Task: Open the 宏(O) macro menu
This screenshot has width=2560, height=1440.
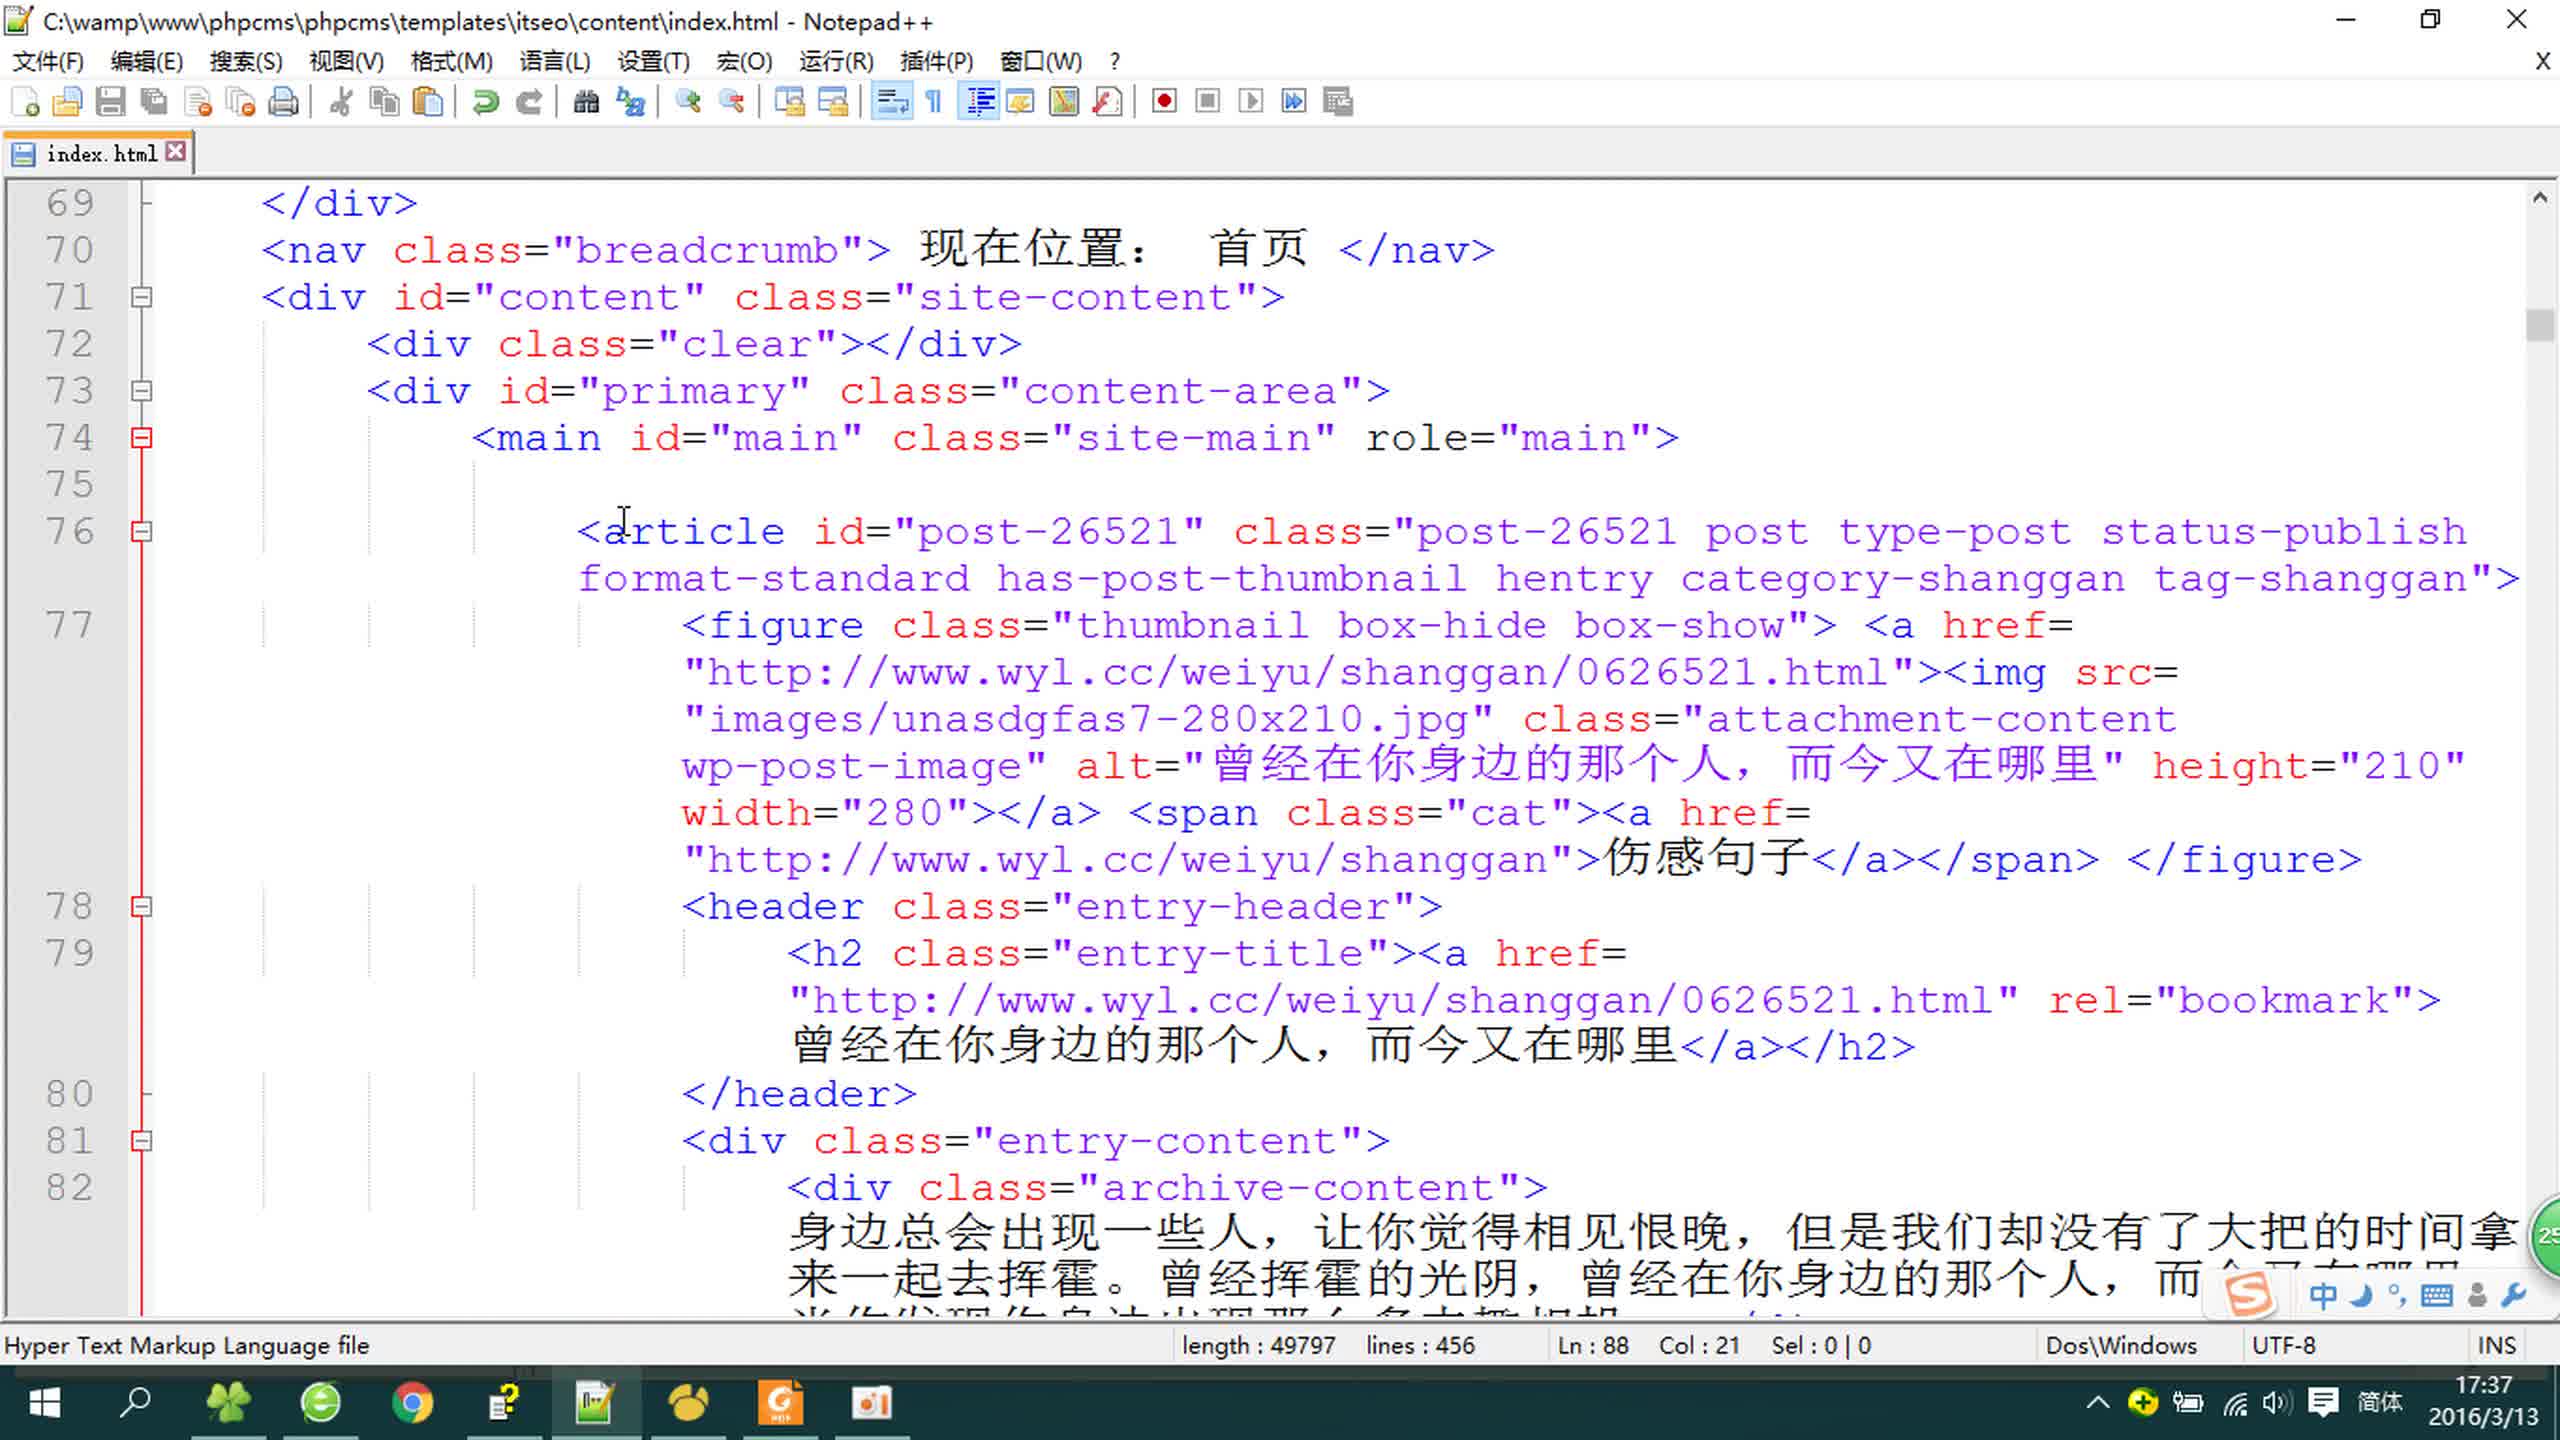Action: tap(744, 61)
